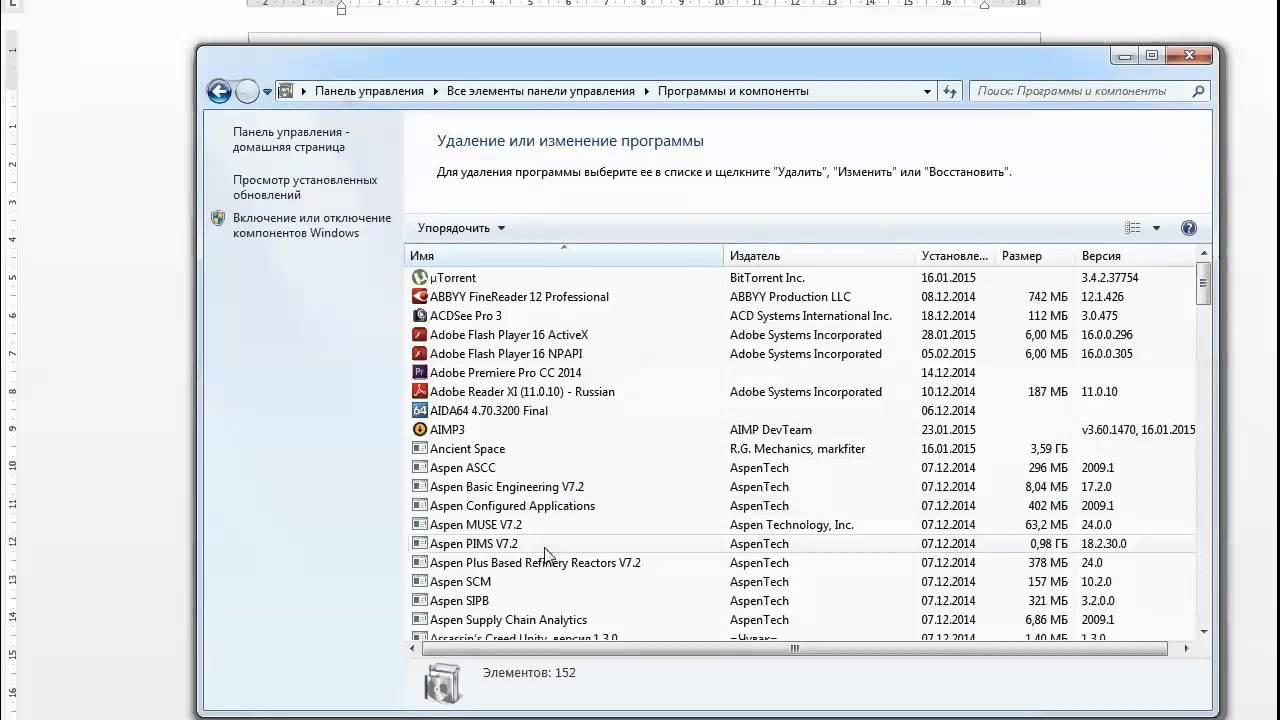1280x720 pixels.
Task: Click the ABBYY FineReader 12 icon
Action: point(420,296)
